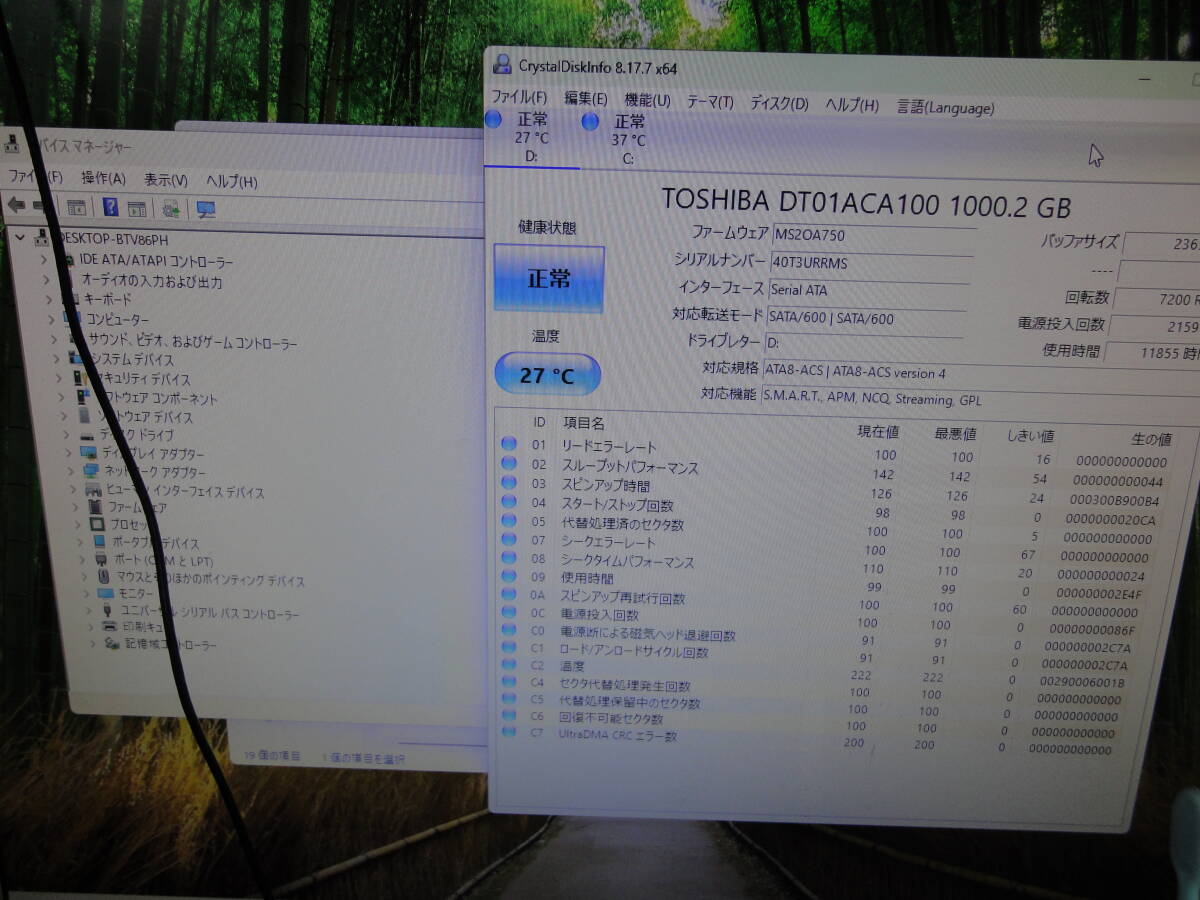
Task: Select the C: drive 37 °C tab
Action: (x=628, y=140)
